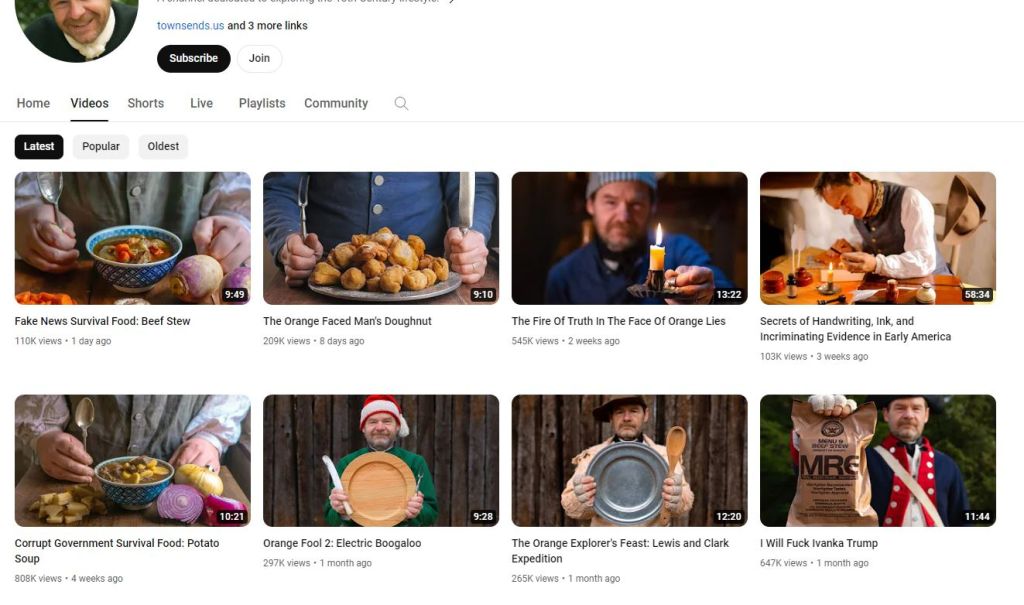Open the channel search magnifier icon

pyautogui.click(x=401, y=103)
